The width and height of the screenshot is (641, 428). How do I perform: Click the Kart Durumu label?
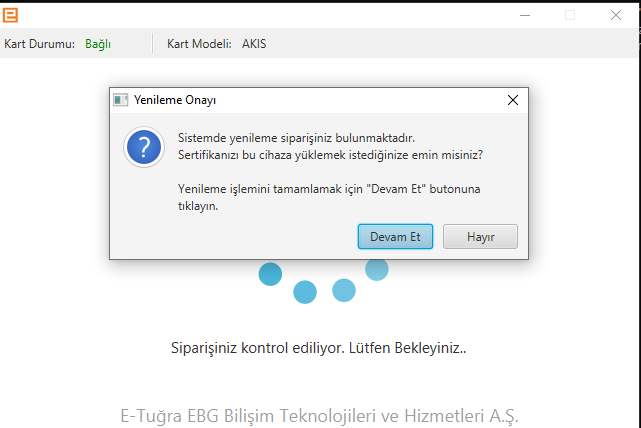click(40, 44)
